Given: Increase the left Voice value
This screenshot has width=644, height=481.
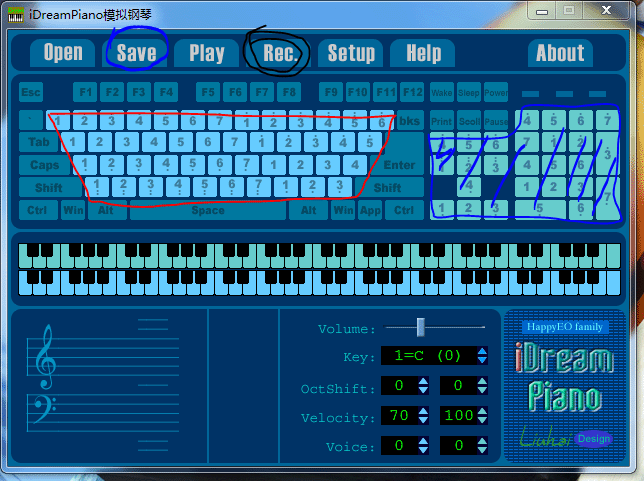Looking at the screenshot, I should coord(423,441).
